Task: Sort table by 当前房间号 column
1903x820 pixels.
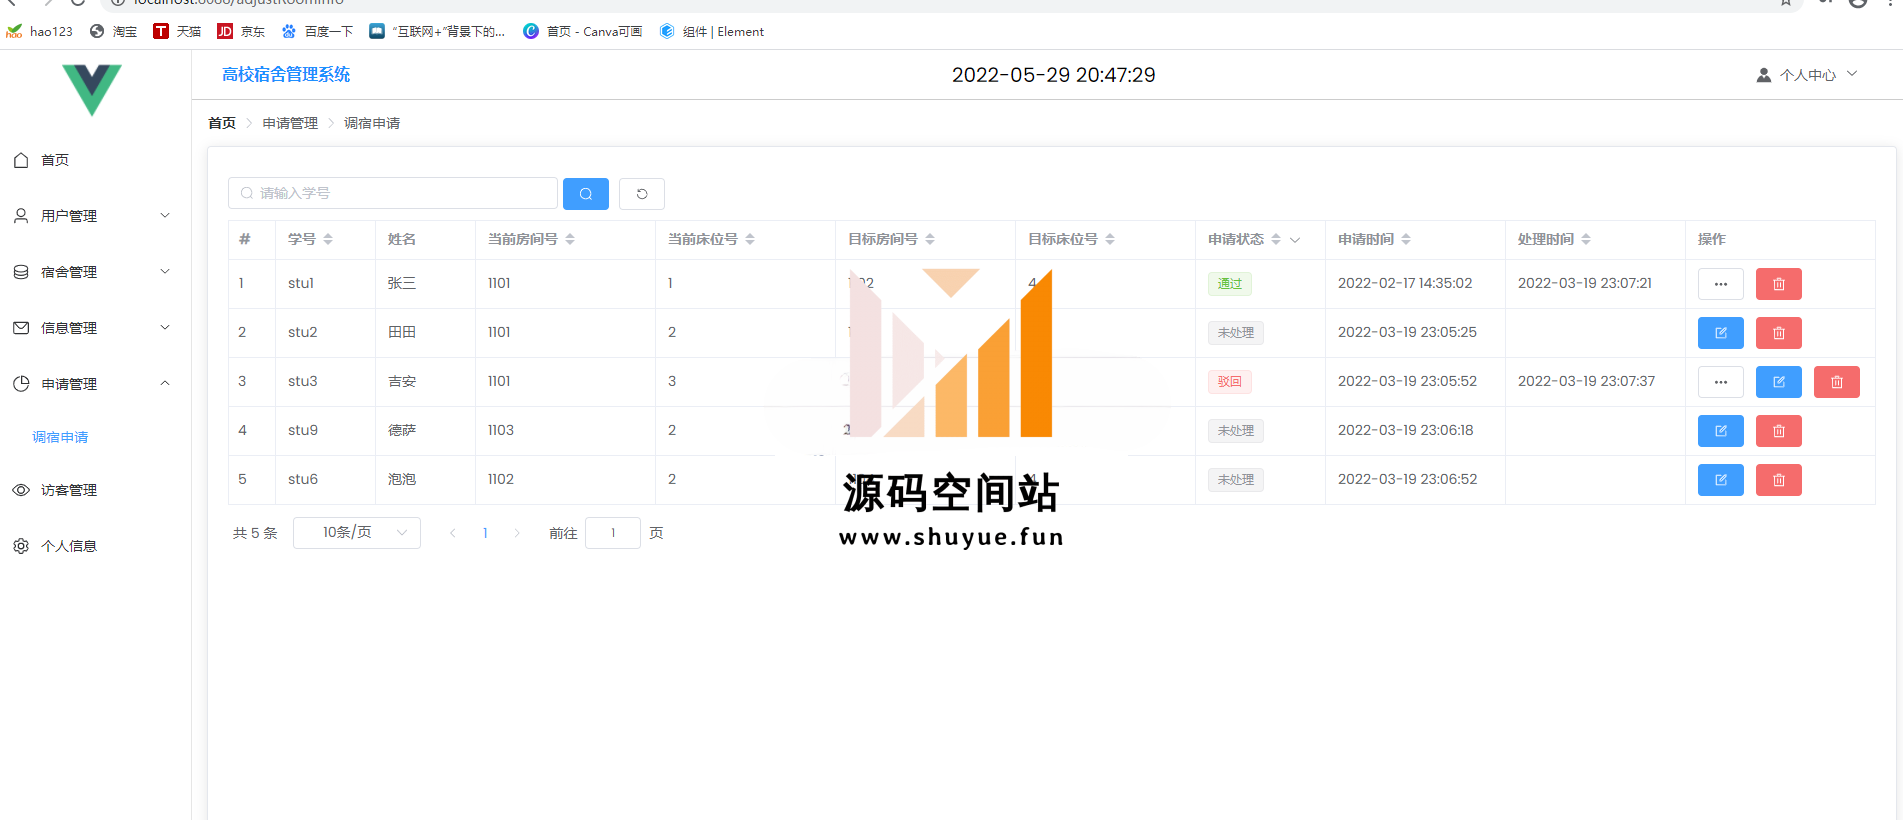Action: 570,240
